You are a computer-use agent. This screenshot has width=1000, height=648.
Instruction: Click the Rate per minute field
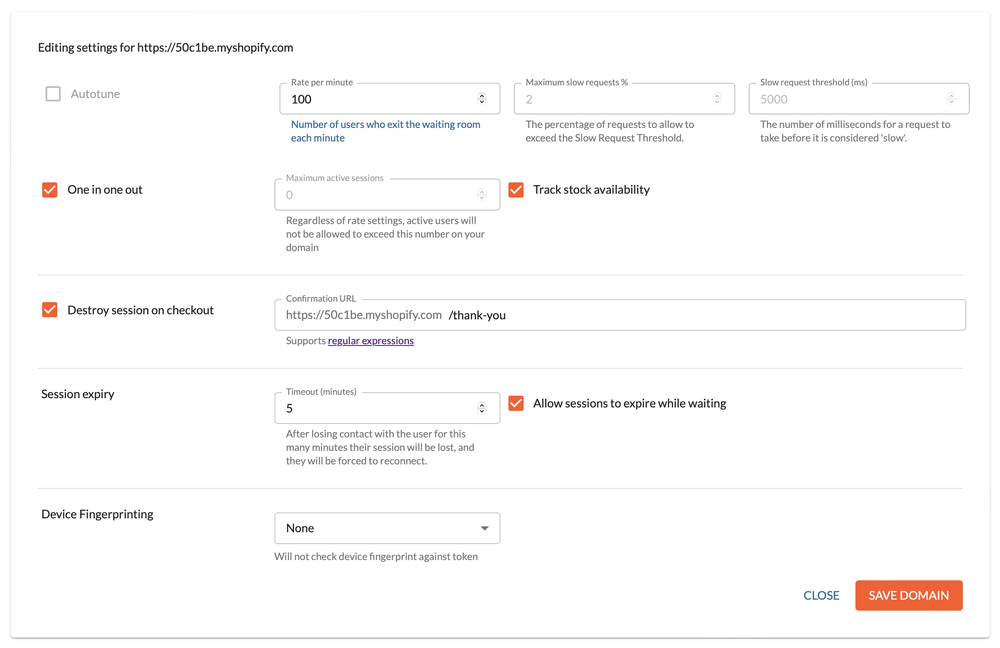389,99
